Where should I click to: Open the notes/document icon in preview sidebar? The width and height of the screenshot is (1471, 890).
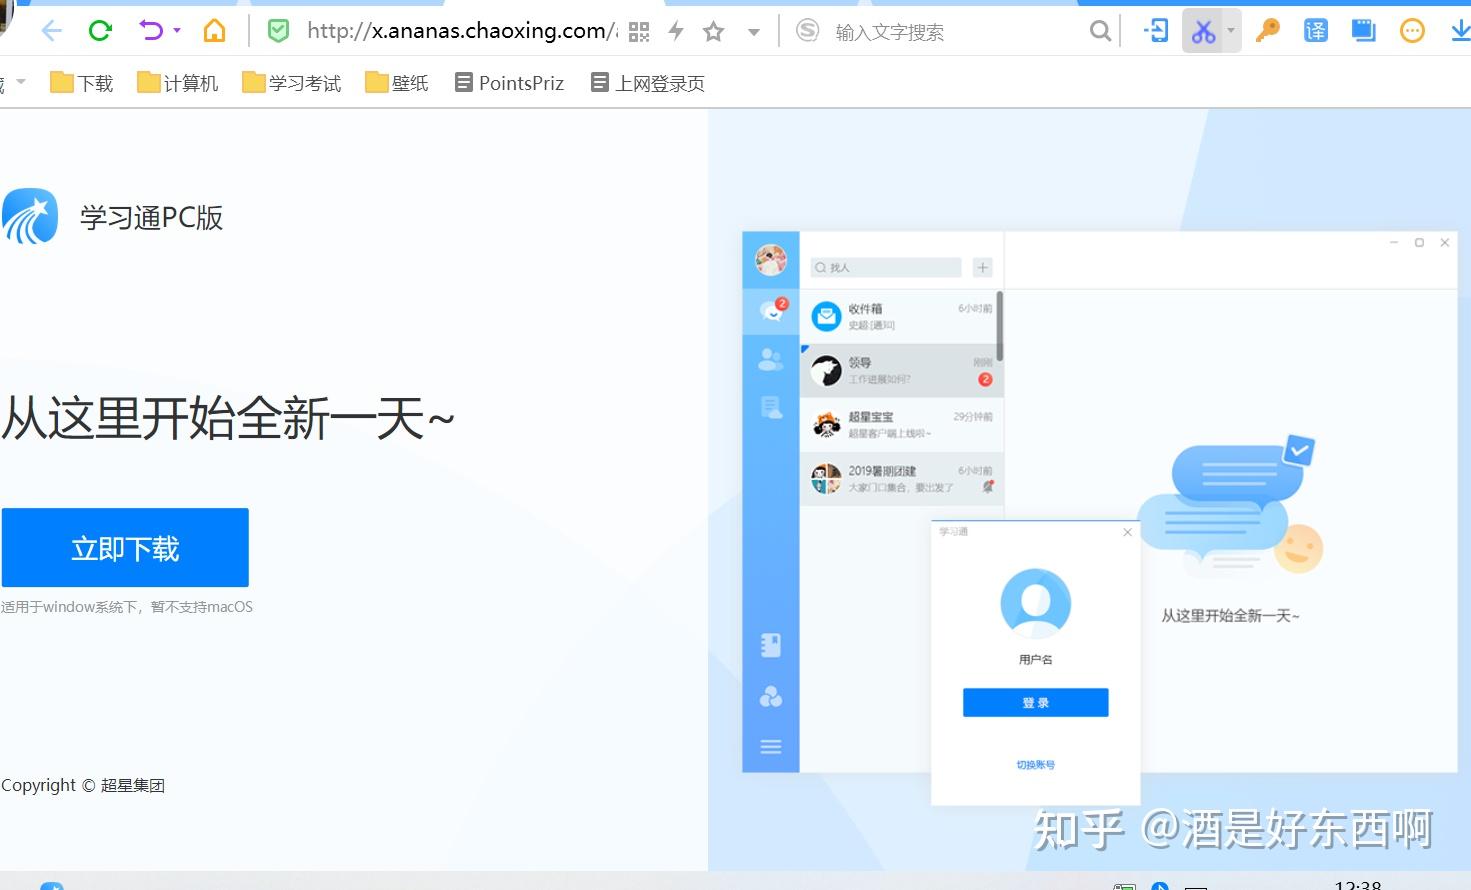(771, 407)
